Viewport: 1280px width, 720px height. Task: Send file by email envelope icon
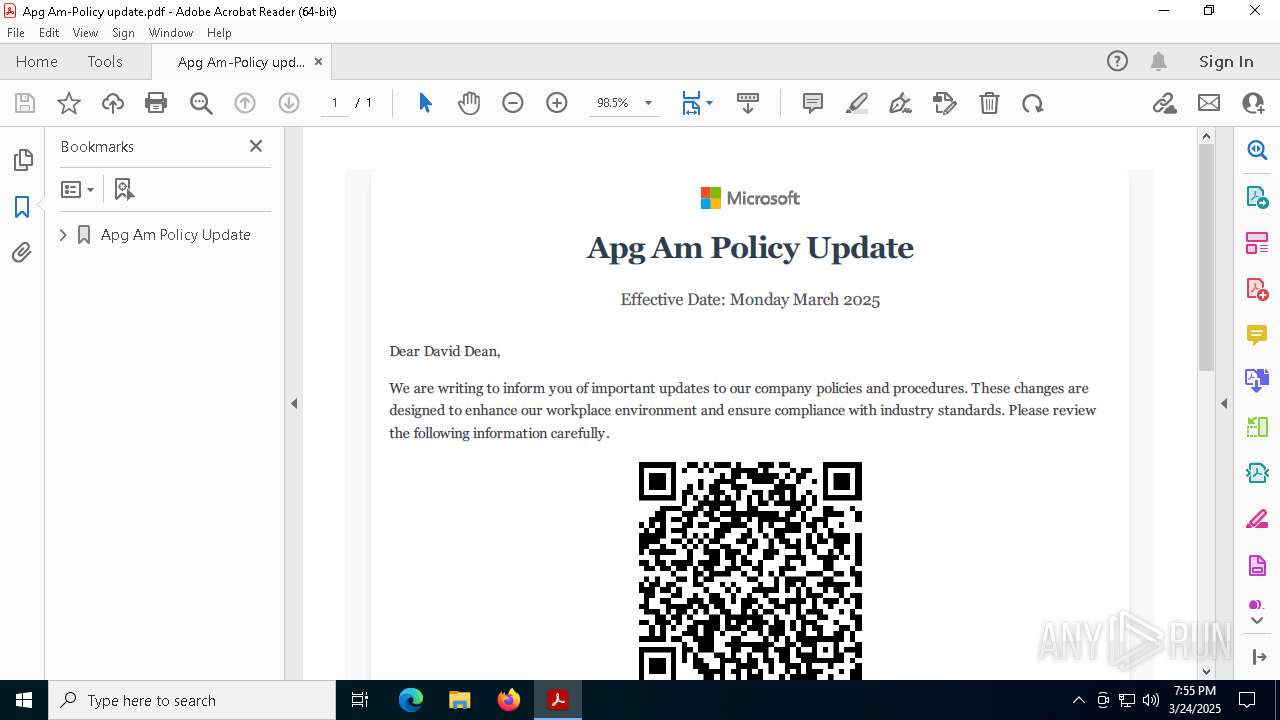1209,103
